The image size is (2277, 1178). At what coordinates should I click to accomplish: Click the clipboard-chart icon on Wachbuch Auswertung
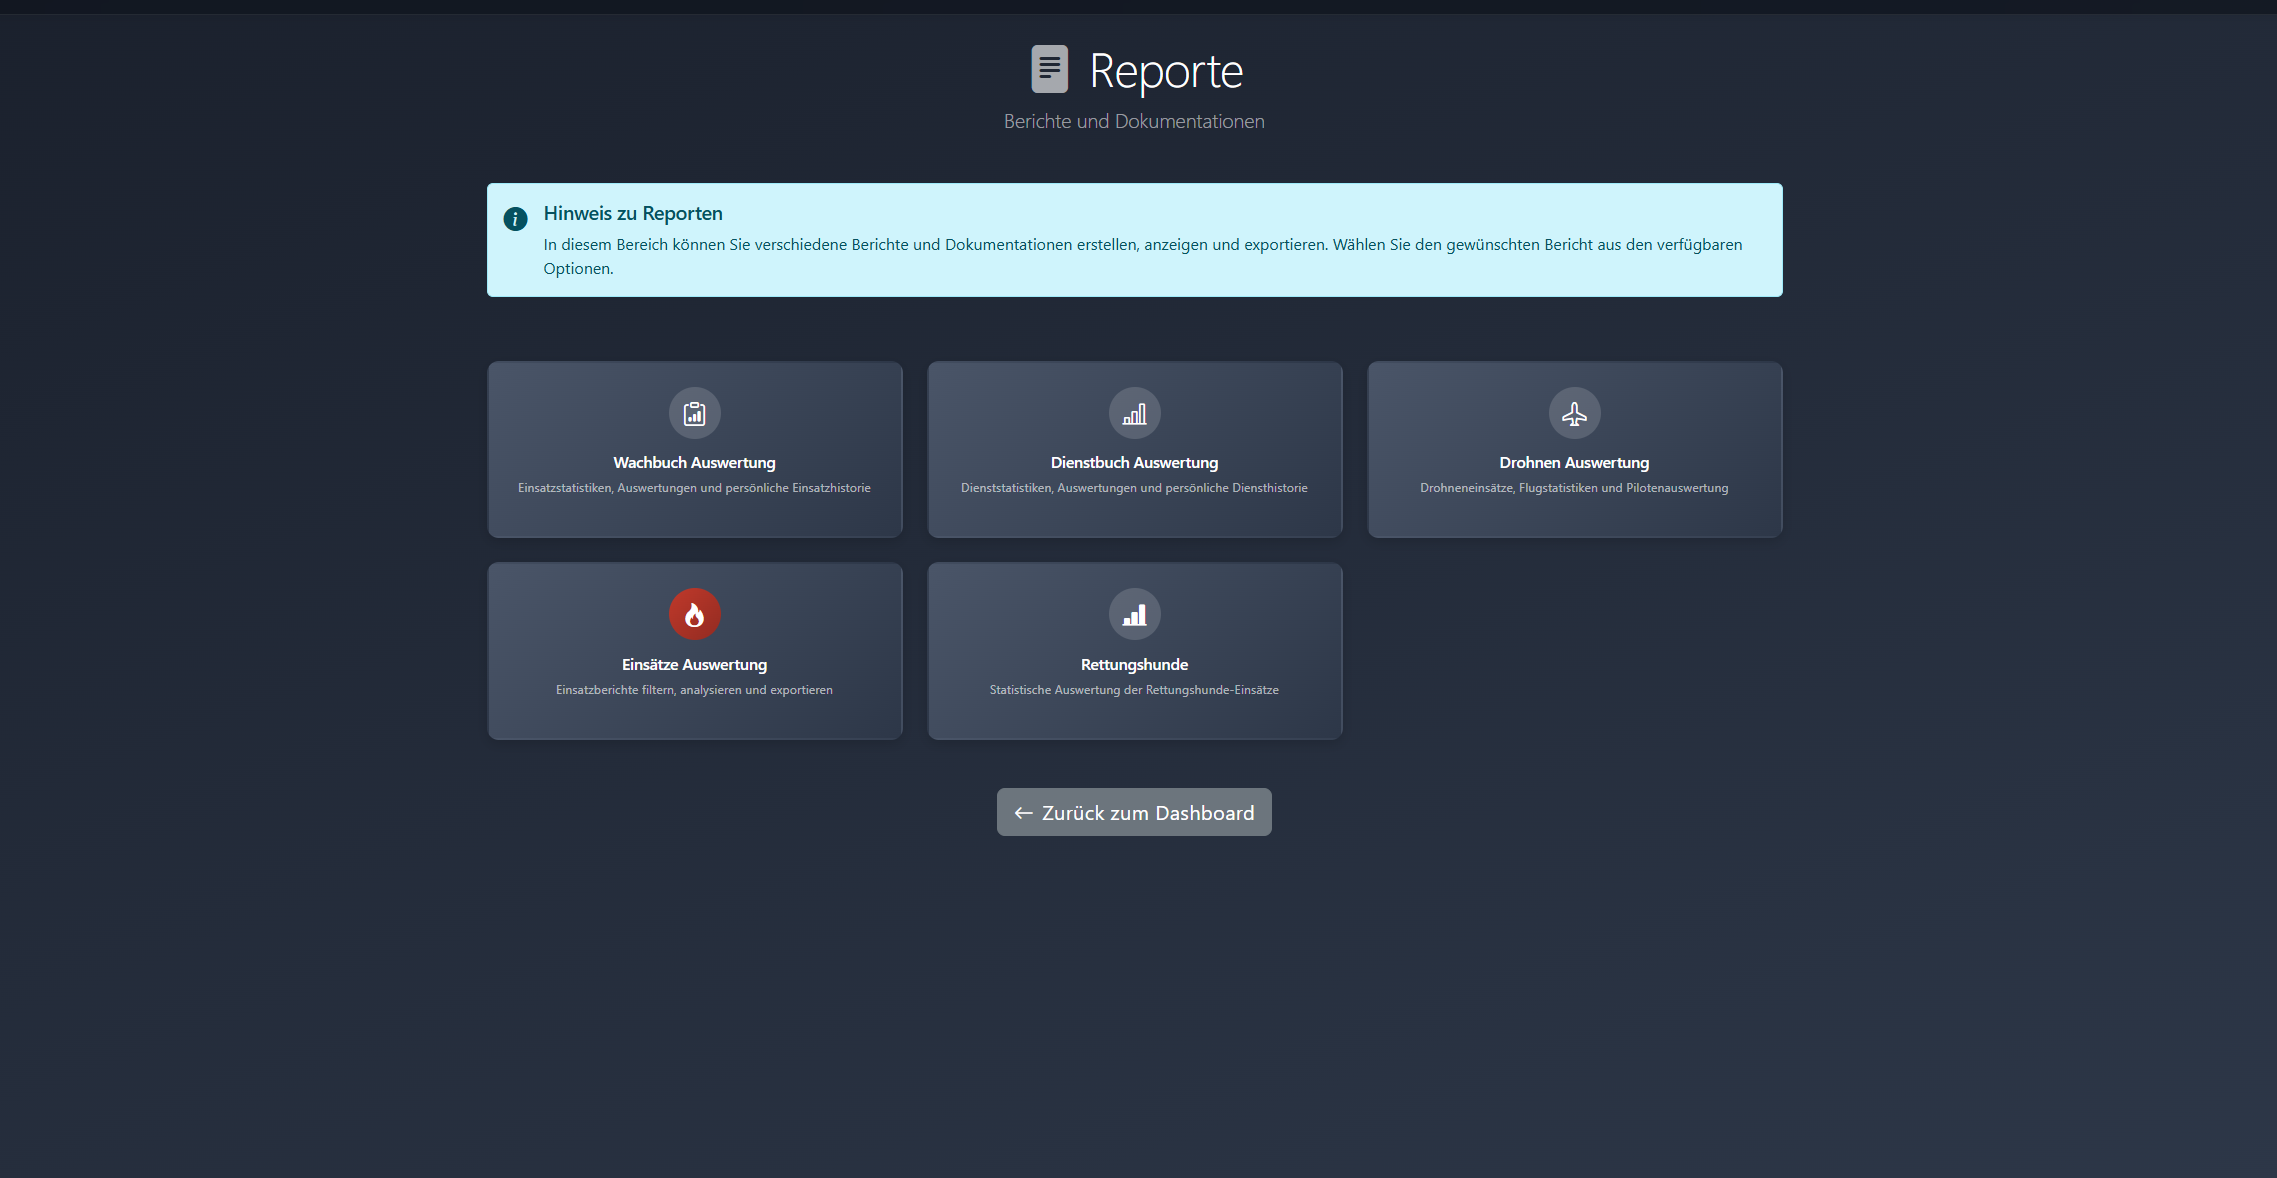point(694,412)
